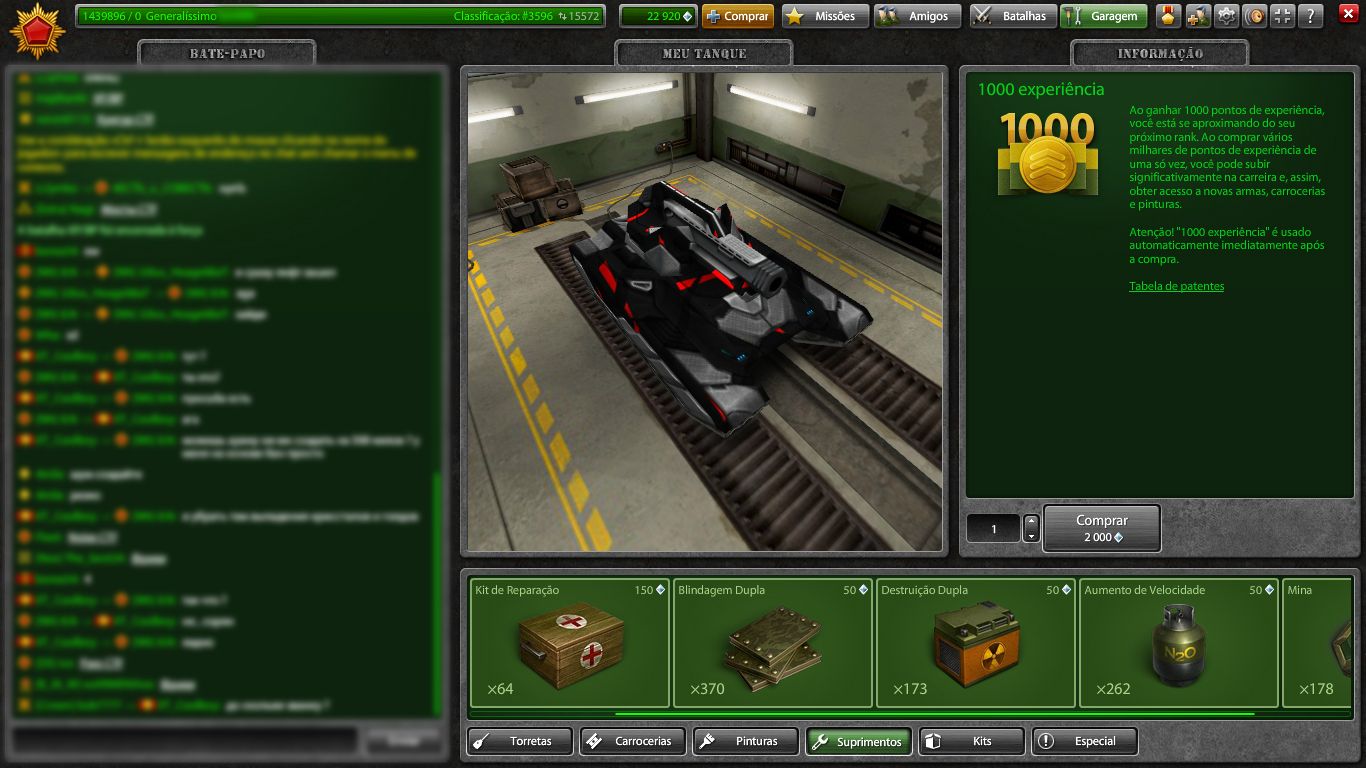Switch to the Carrocerias category
Image resolution: width=1366 pixels, height=768 pixels.
634,742
